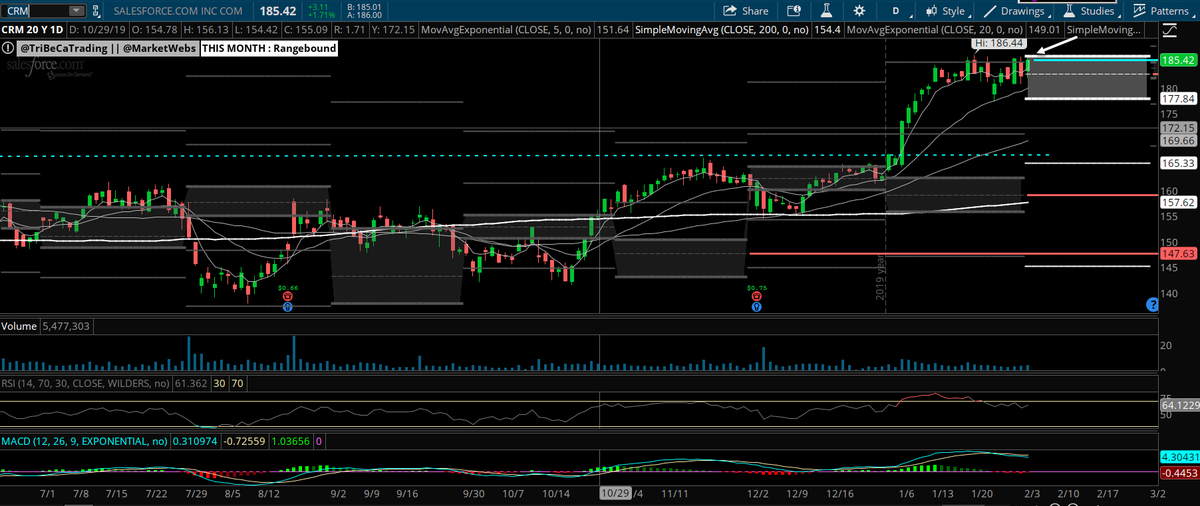
Task: Click the MovAvgExponential (CLOSE, 20, 0, no) label
Action: (933, 31)
